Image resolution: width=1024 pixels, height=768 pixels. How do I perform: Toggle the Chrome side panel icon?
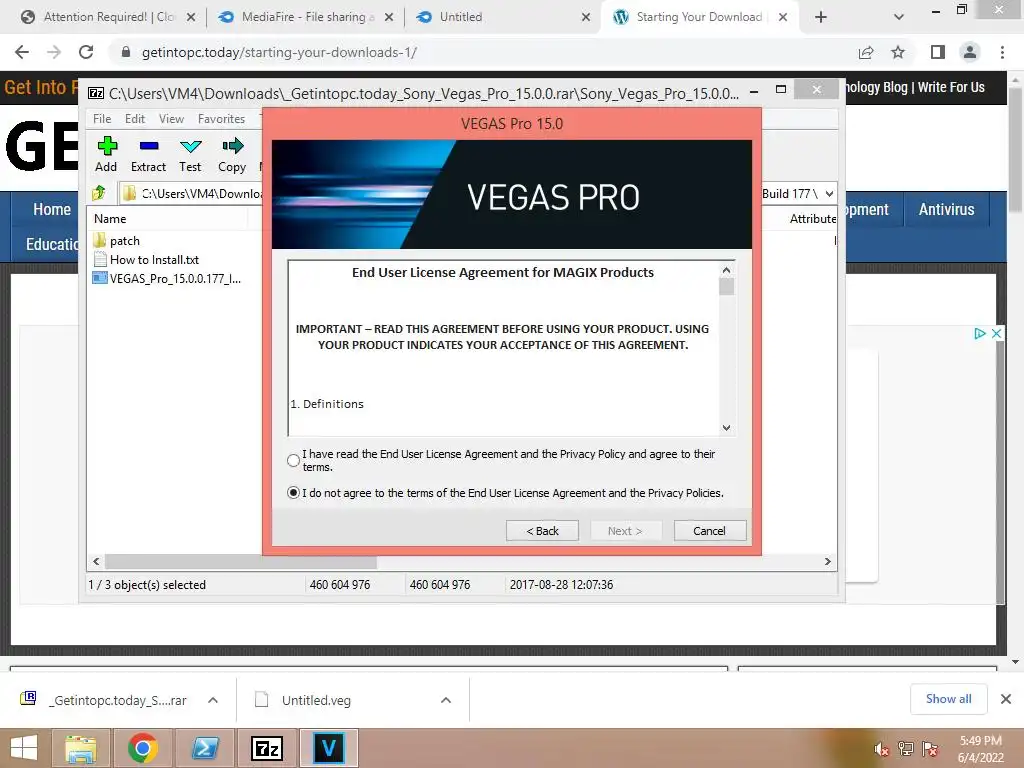click(938, 52)
